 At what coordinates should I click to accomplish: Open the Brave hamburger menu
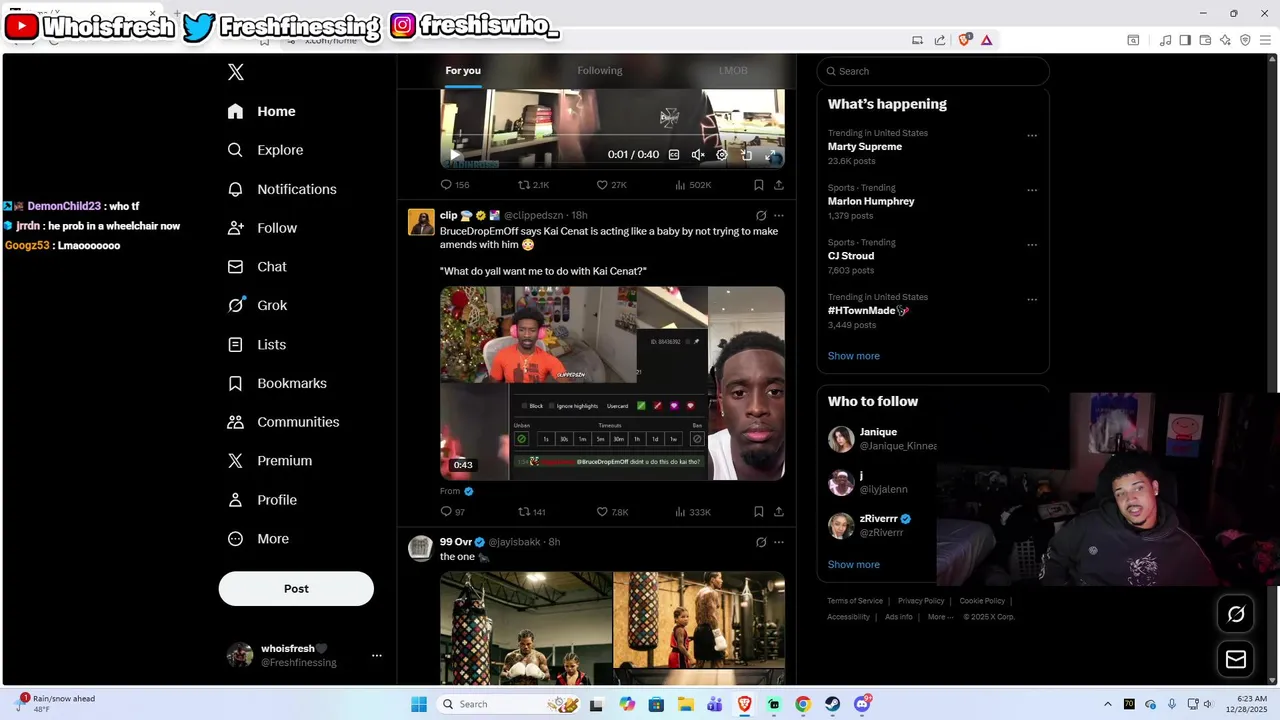[1265, 40]
